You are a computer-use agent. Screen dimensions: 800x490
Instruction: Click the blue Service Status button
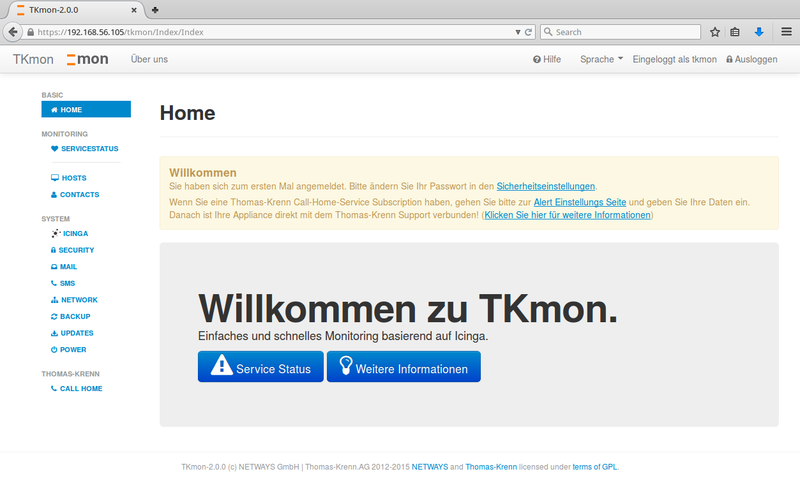coord(261,366)
